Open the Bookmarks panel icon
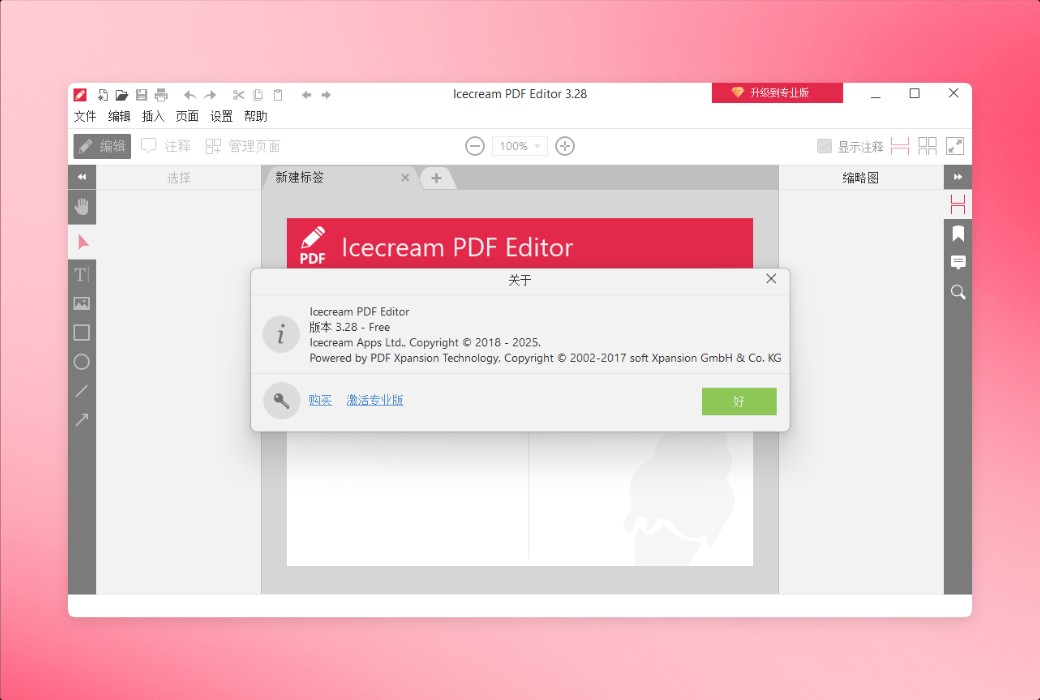The height and width of the screenshot is (700, 1040). tap(957, 233)
